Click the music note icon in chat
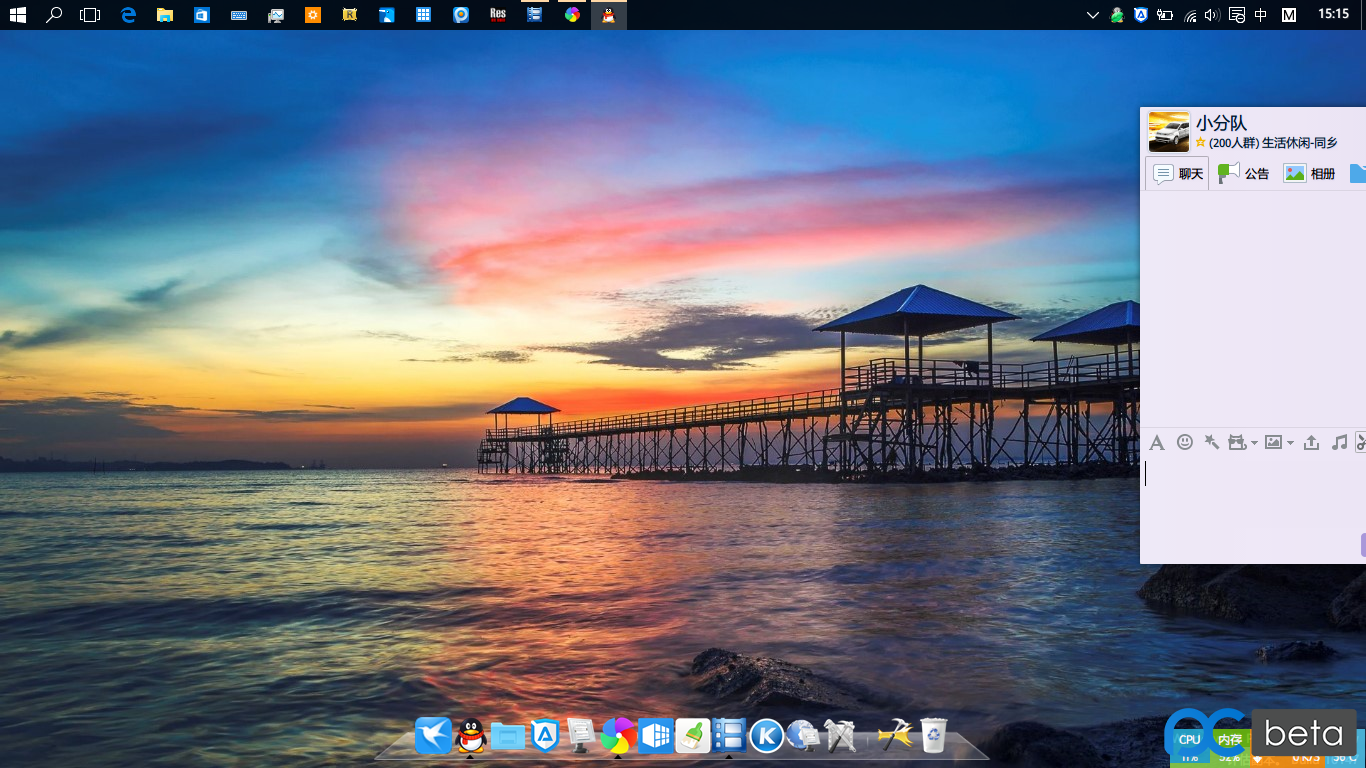Viewport: 1366px width, 768px height. point(1339,442)
